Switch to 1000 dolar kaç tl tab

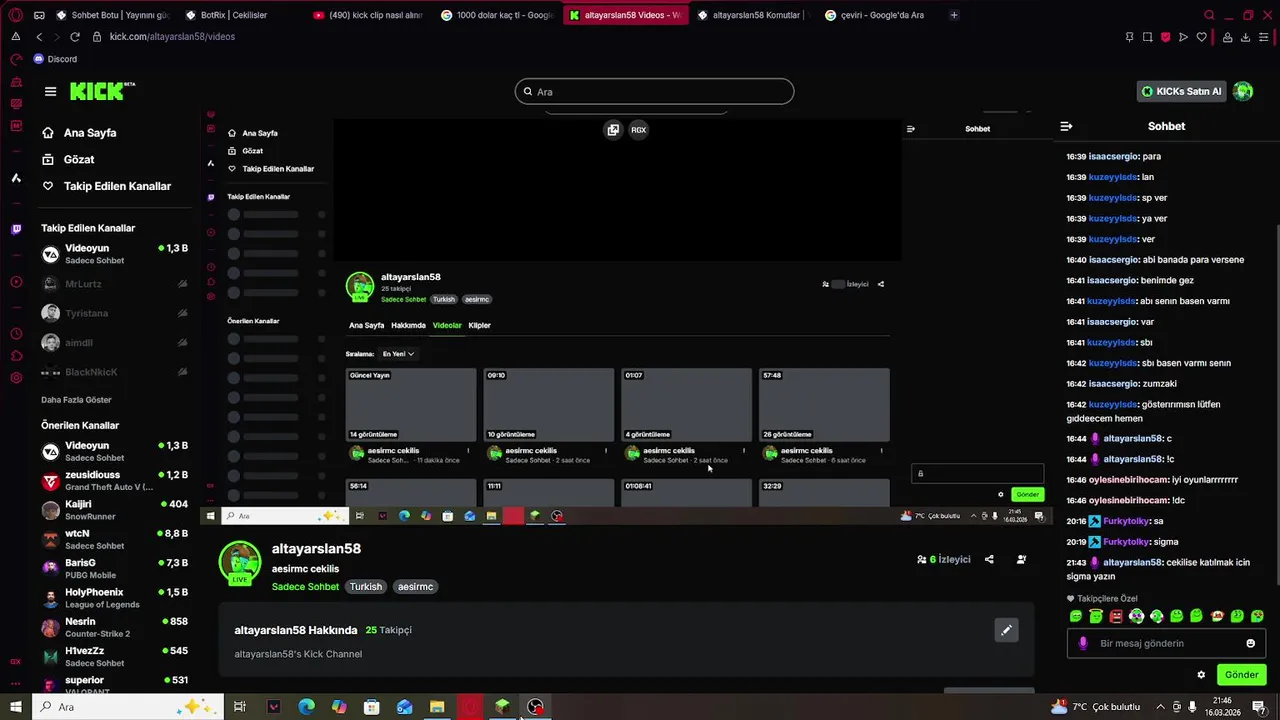[x=497, y=15]
